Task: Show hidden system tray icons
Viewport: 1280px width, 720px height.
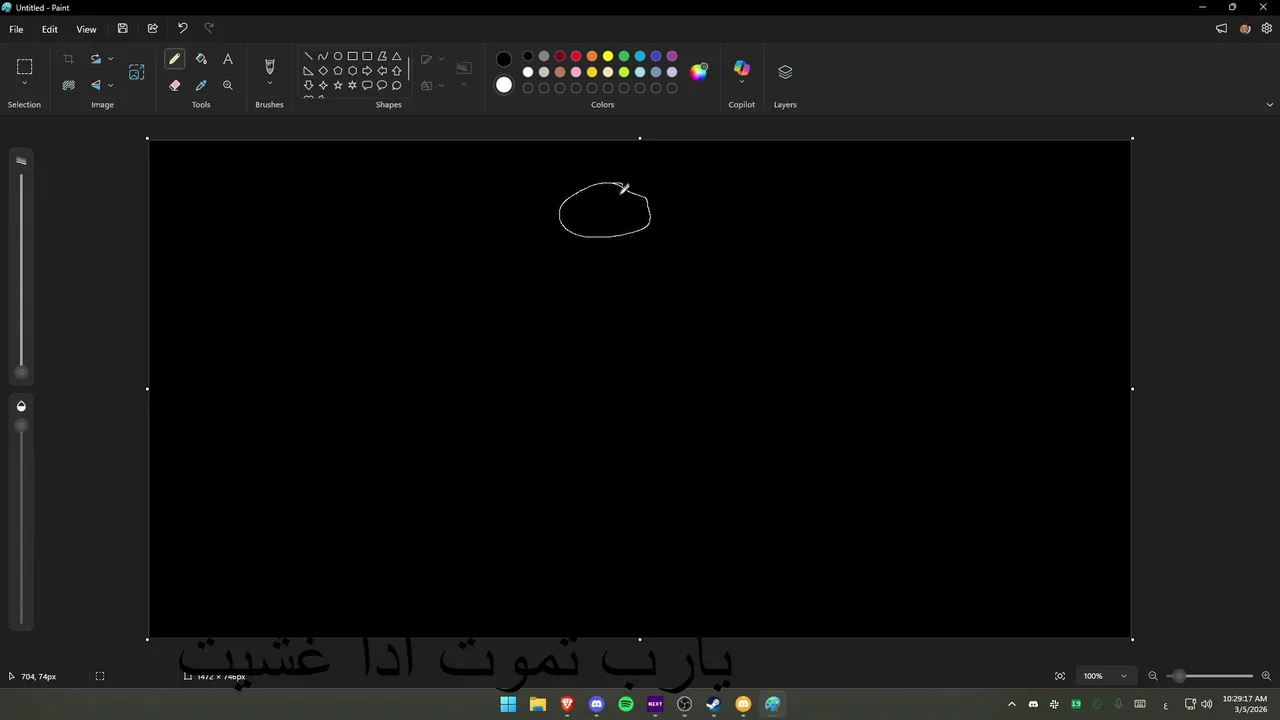Action: click(x=1011, y=704)
